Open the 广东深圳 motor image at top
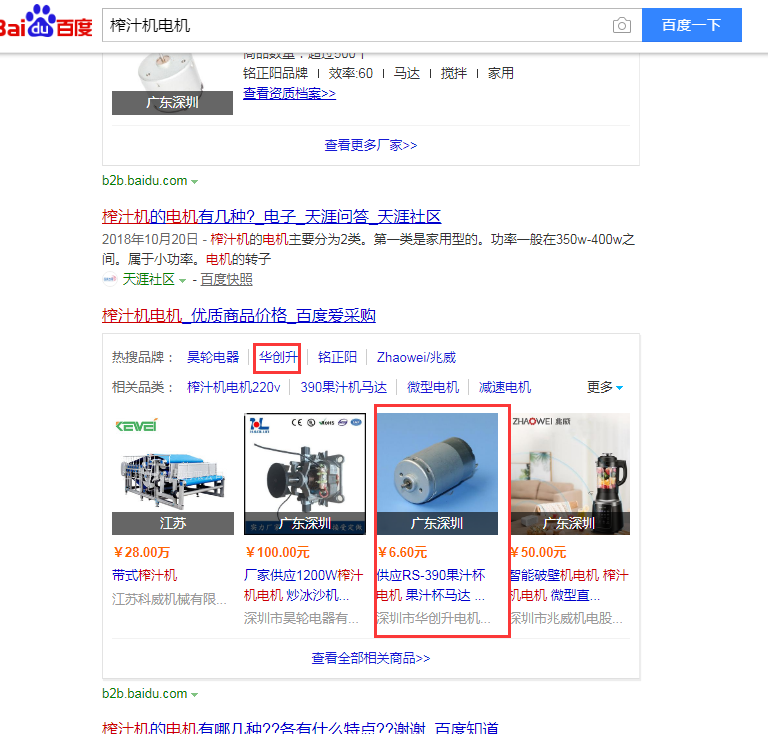 pyautogui.click(x=172, y=84)
